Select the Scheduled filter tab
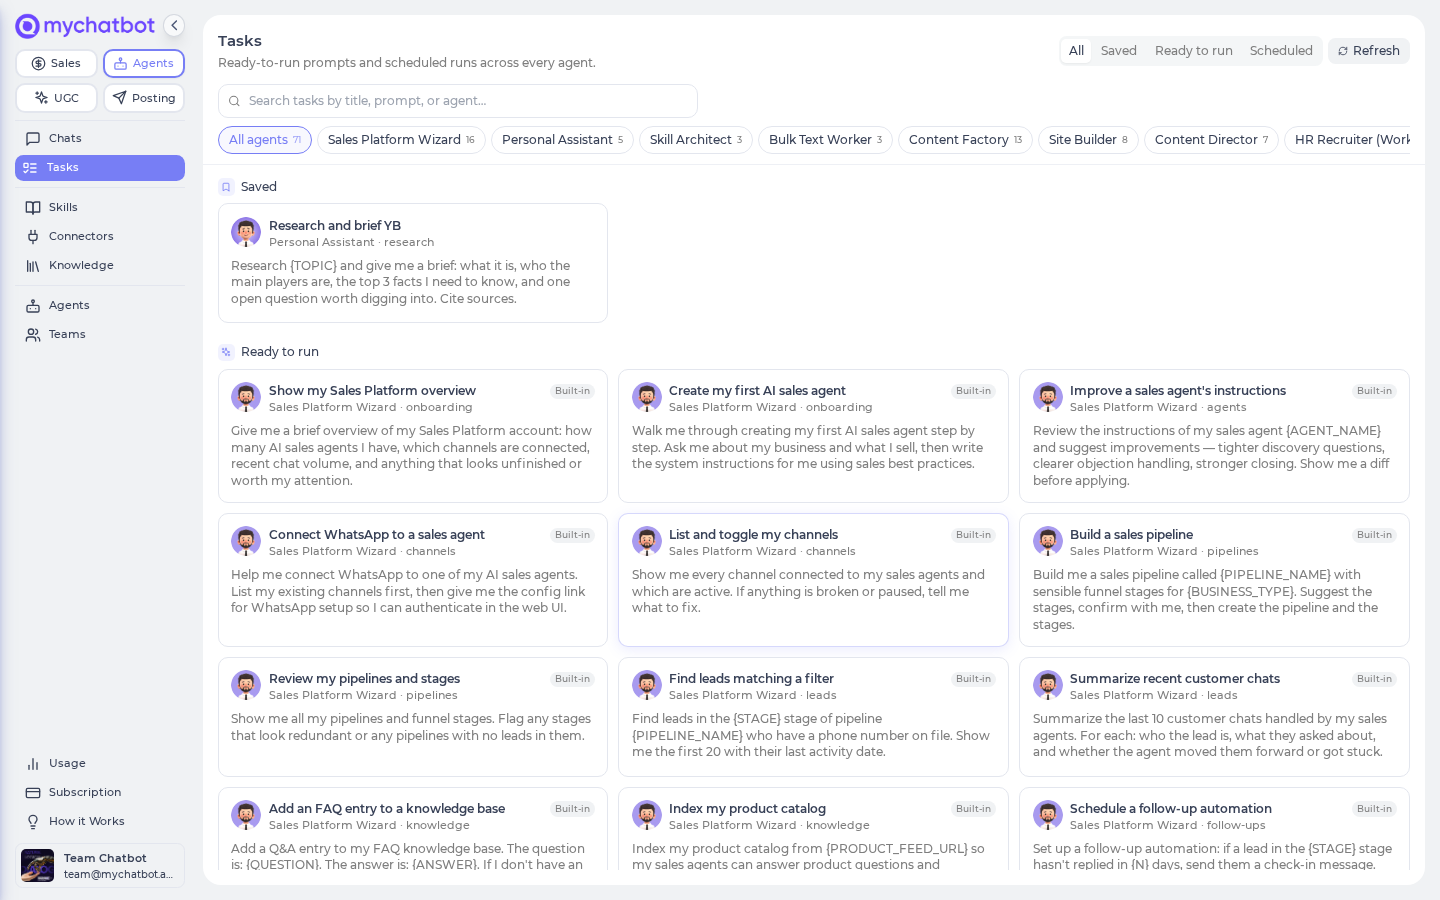This screenshot has height=900, width=1440. point(1281,51)
